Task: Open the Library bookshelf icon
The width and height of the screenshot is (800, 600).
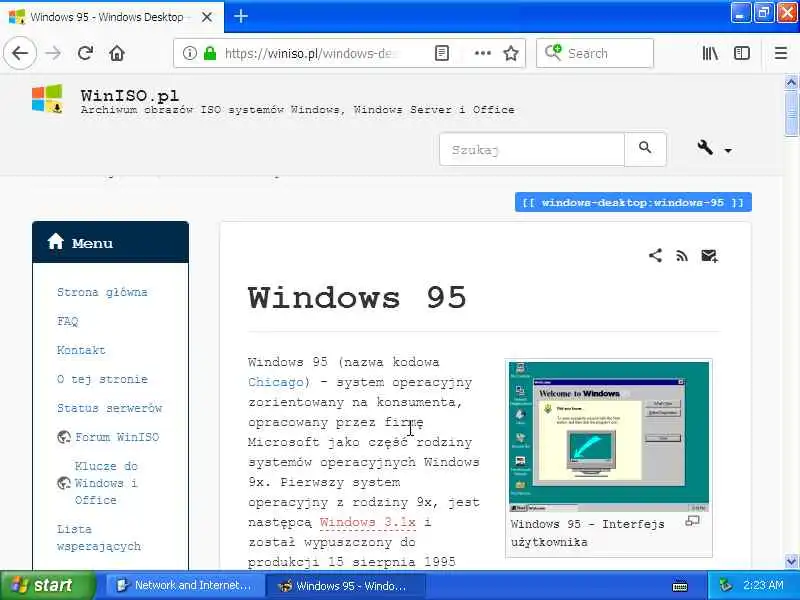Action: coord(710,53)
